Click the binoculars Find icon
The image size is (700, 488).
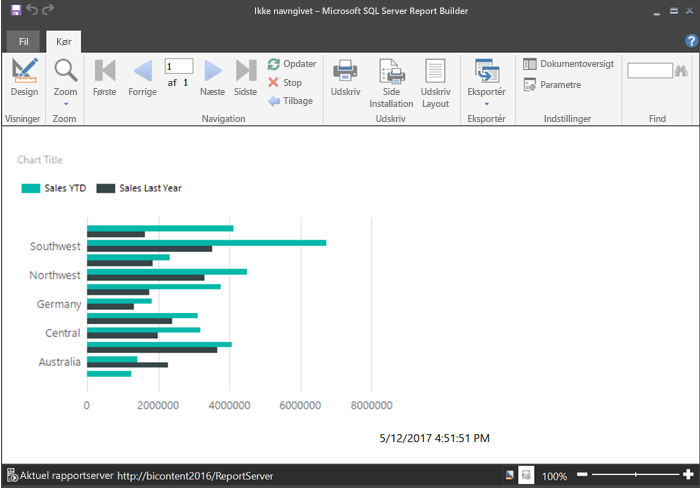681,71
